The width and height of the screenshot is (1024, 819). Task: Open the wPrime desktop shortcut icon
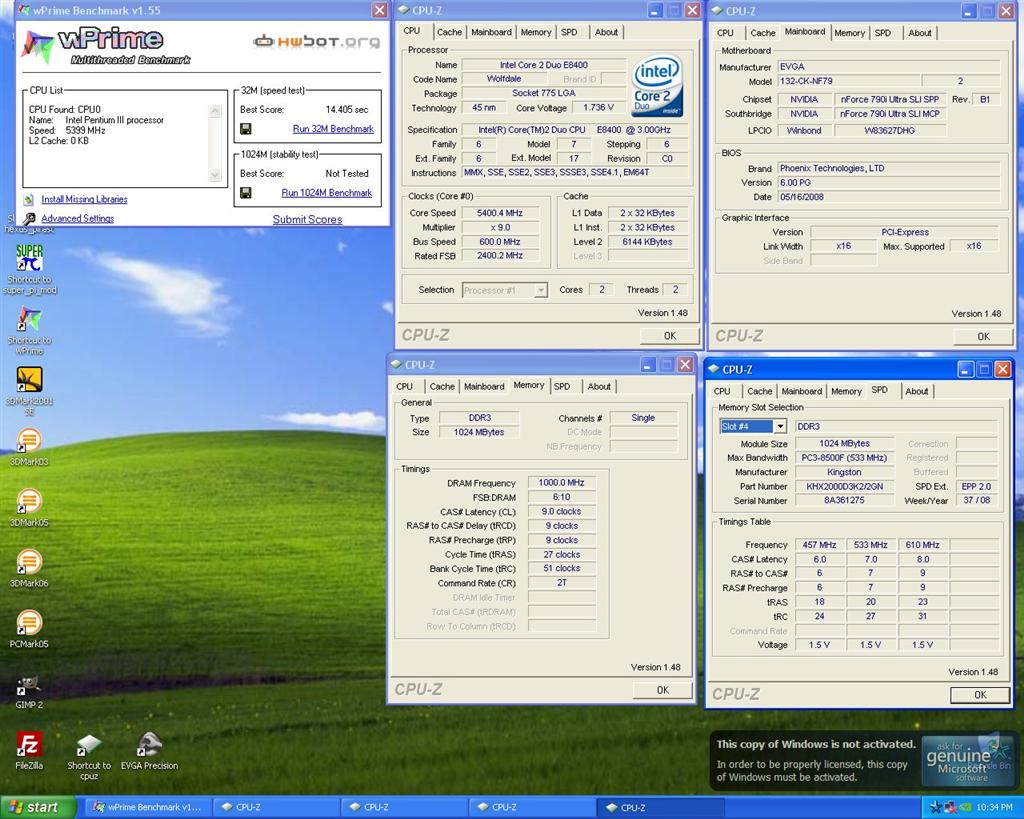click(x=29, y=321)
